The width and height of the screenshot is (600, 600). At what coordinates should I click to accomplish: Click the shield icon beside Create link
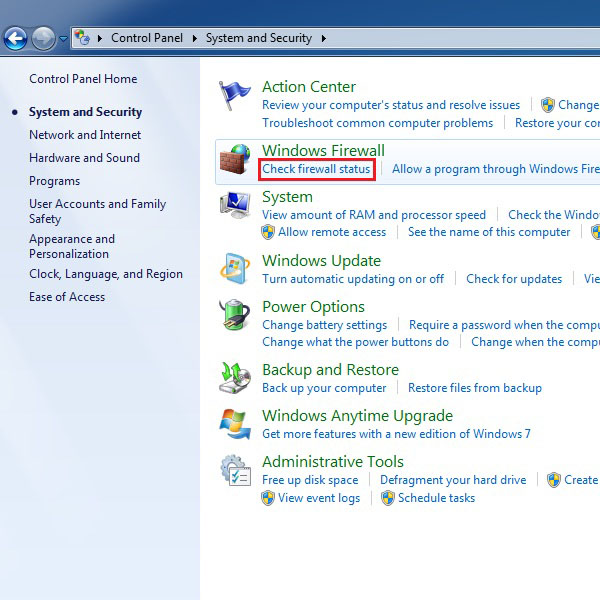(554, 480)
